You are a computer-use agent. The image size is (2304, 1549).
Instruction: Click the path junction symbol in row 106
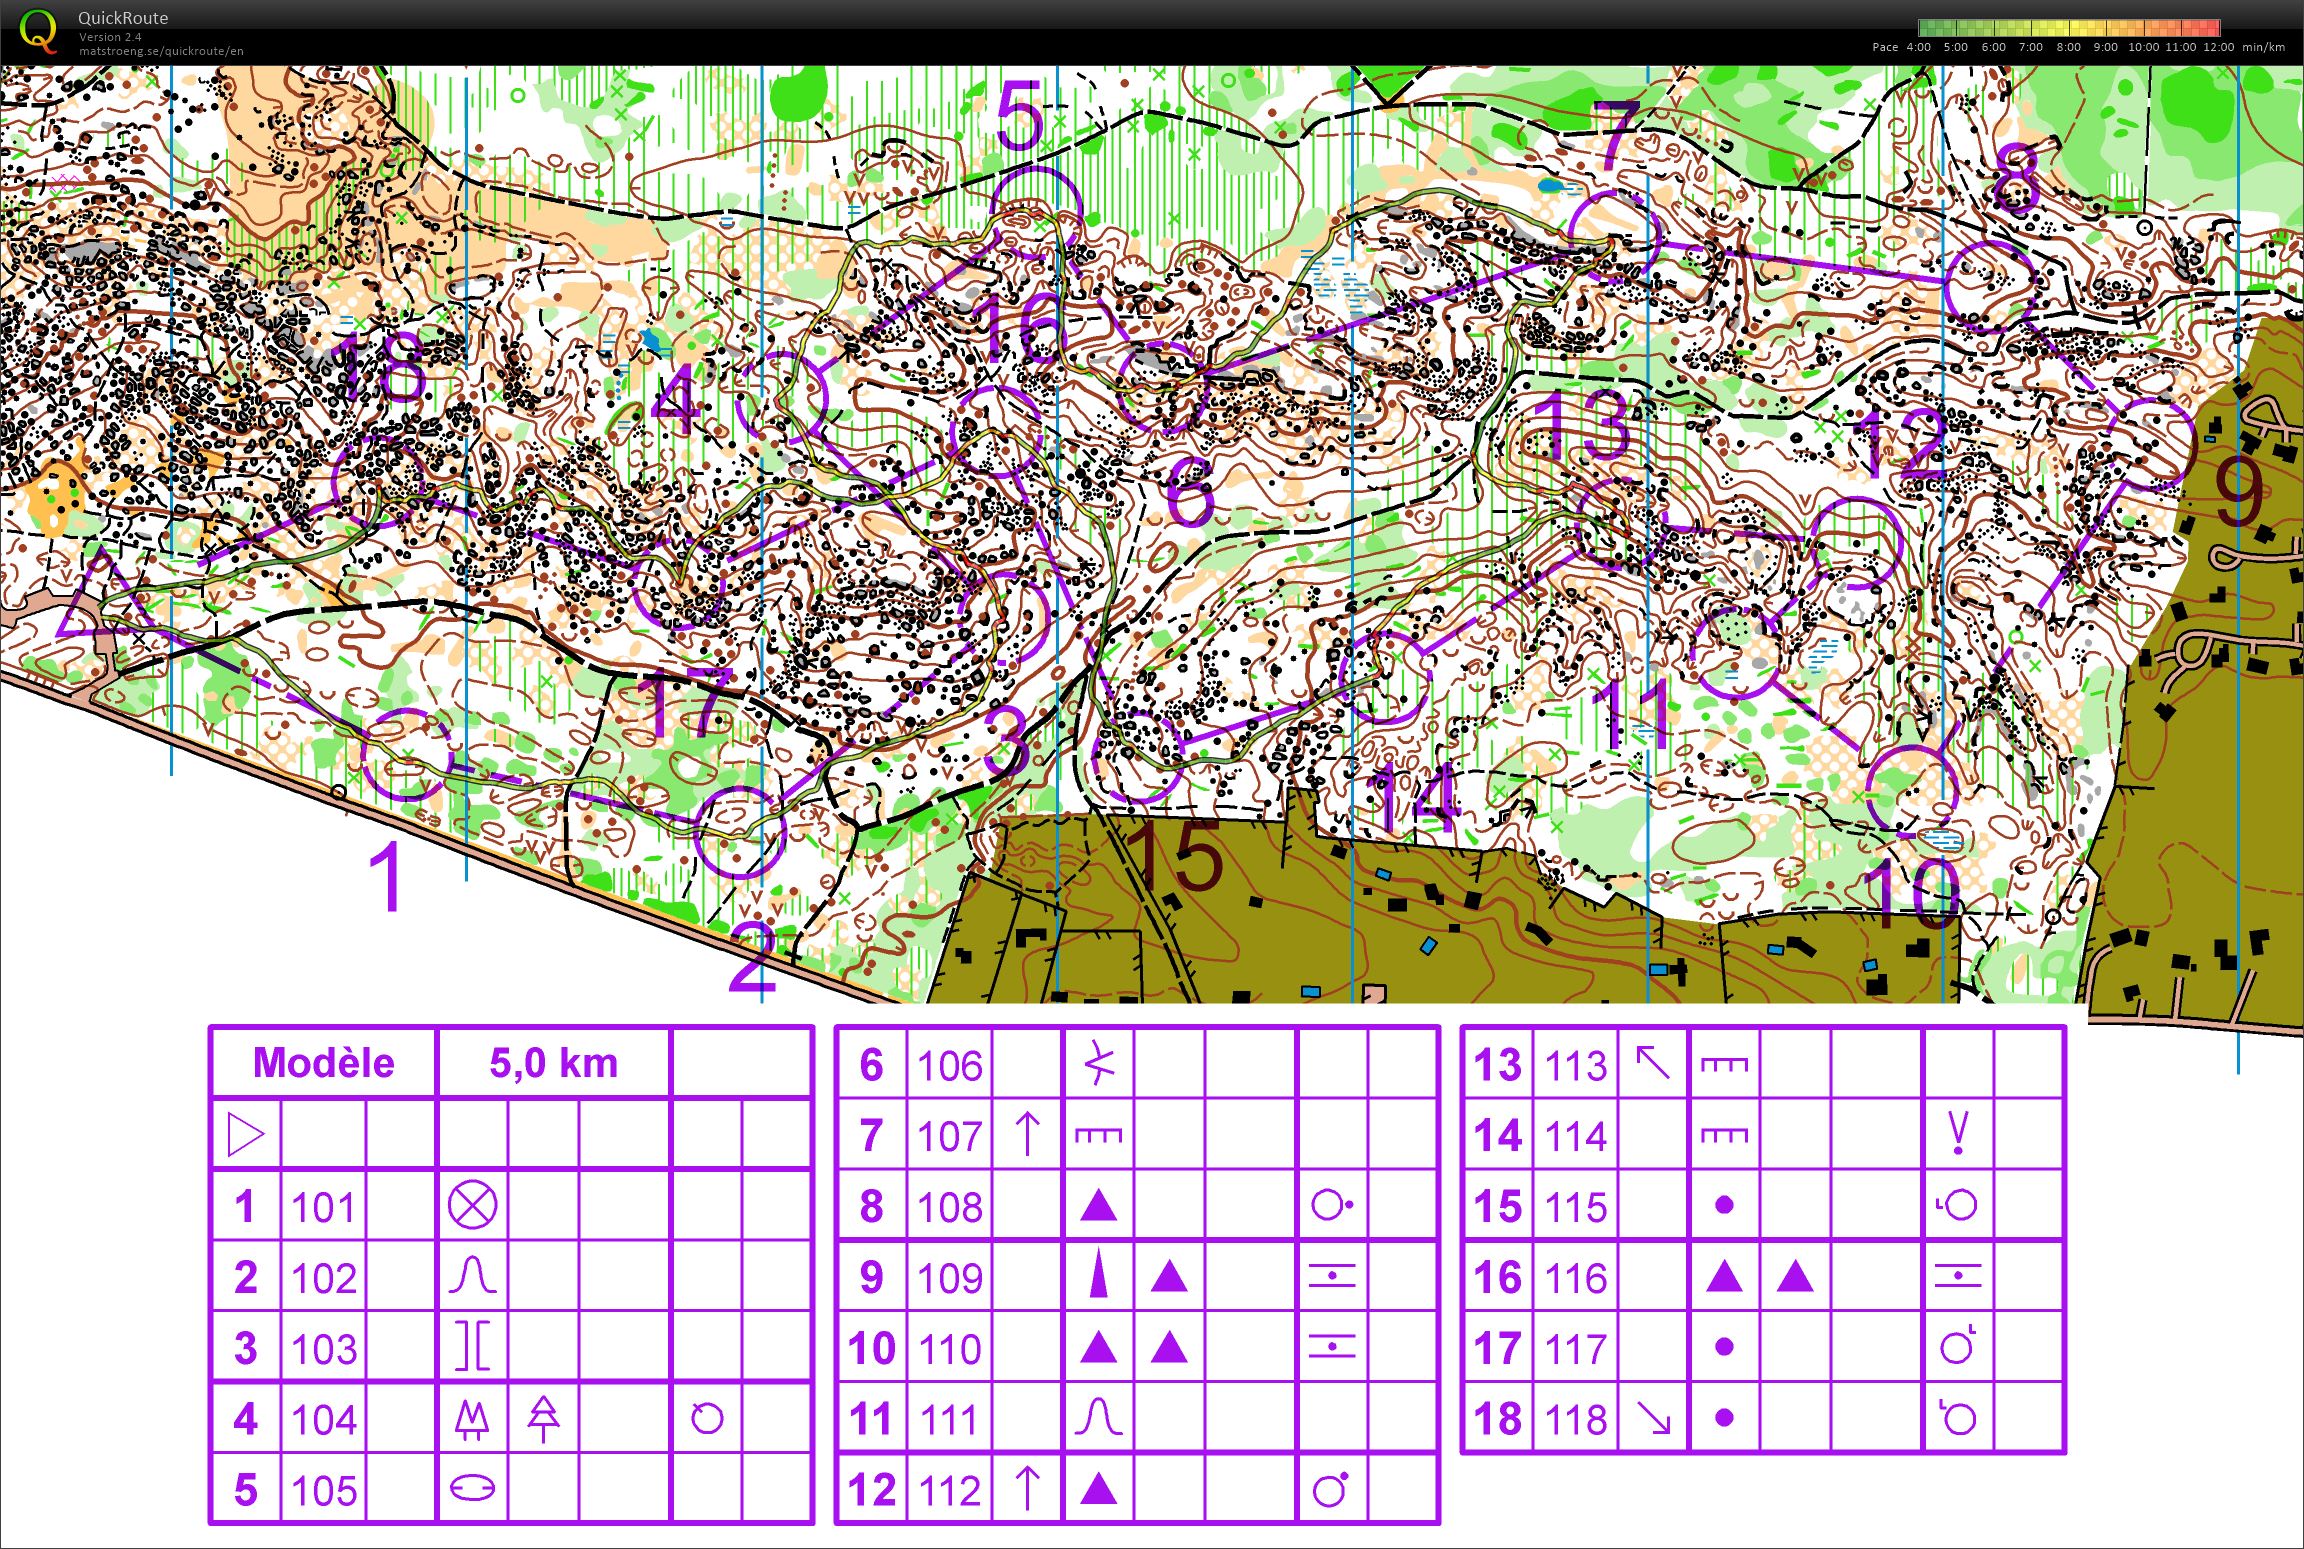tap(1098, 1064)
